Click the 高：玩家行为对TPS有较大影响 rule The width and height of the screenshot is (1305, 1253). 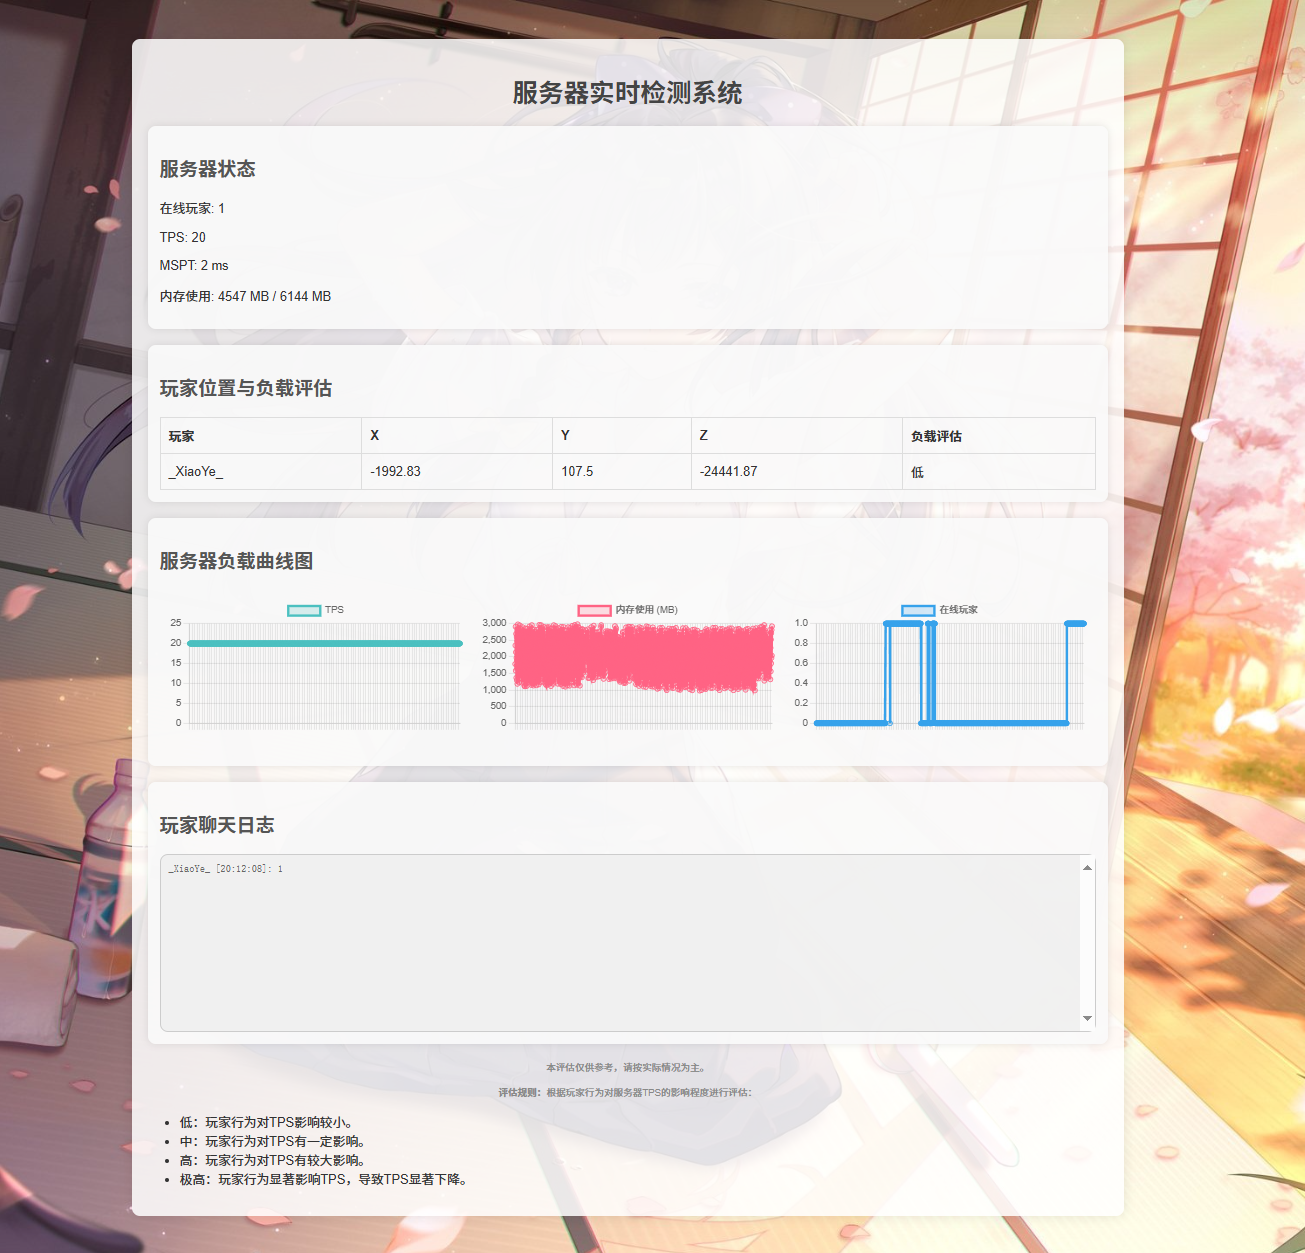[x=273, y=1160]
